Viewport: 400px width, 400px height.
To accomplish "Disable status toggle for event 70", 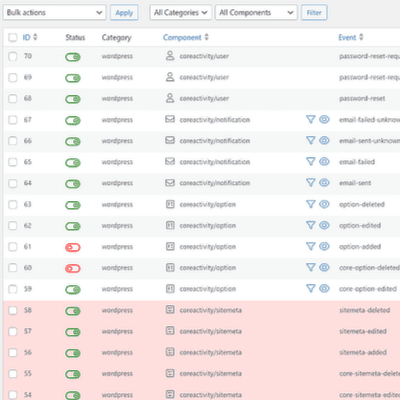I will tap(73, 57).
